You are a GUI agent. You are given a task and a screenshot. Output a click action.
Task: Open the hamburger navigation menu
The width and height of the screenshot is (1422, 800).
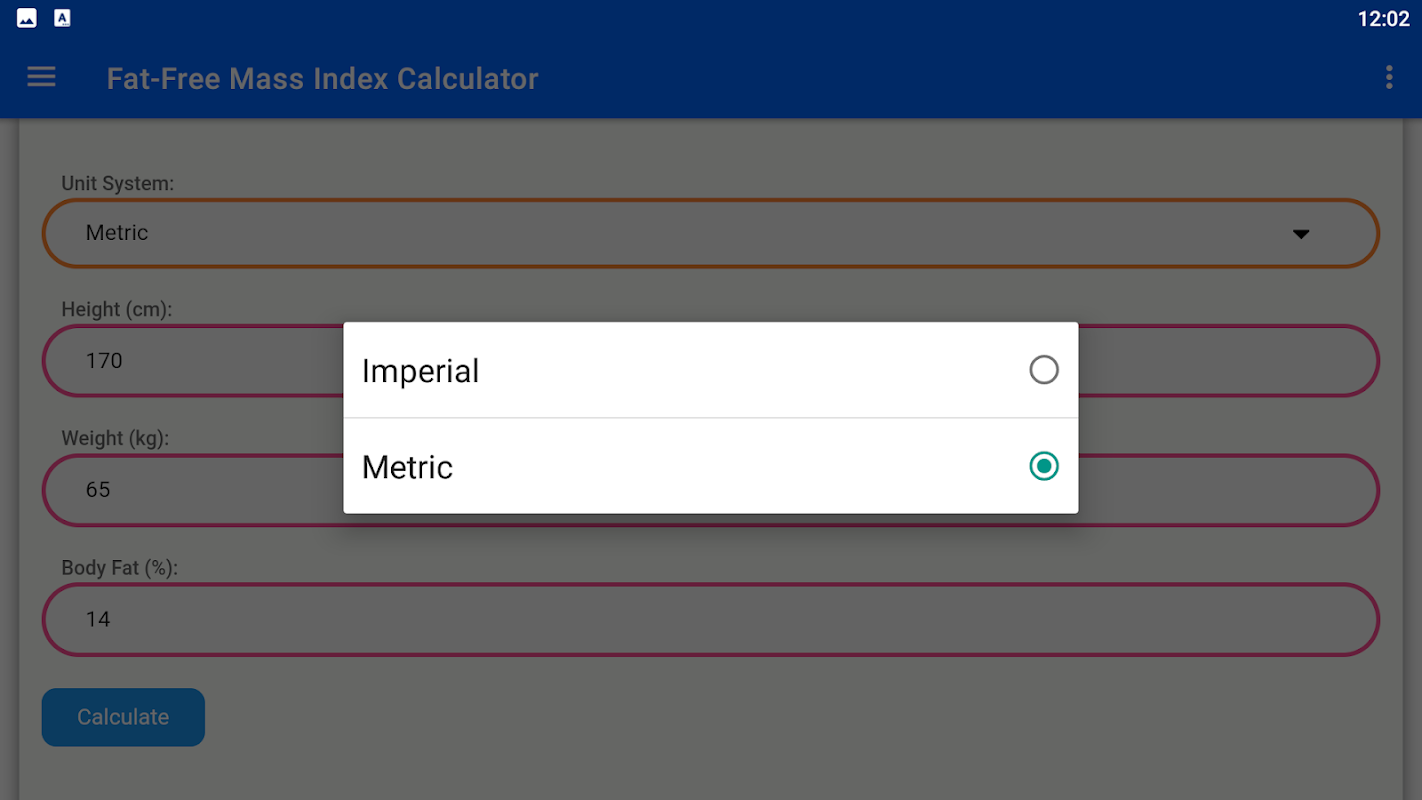click(x=41, y=78)
